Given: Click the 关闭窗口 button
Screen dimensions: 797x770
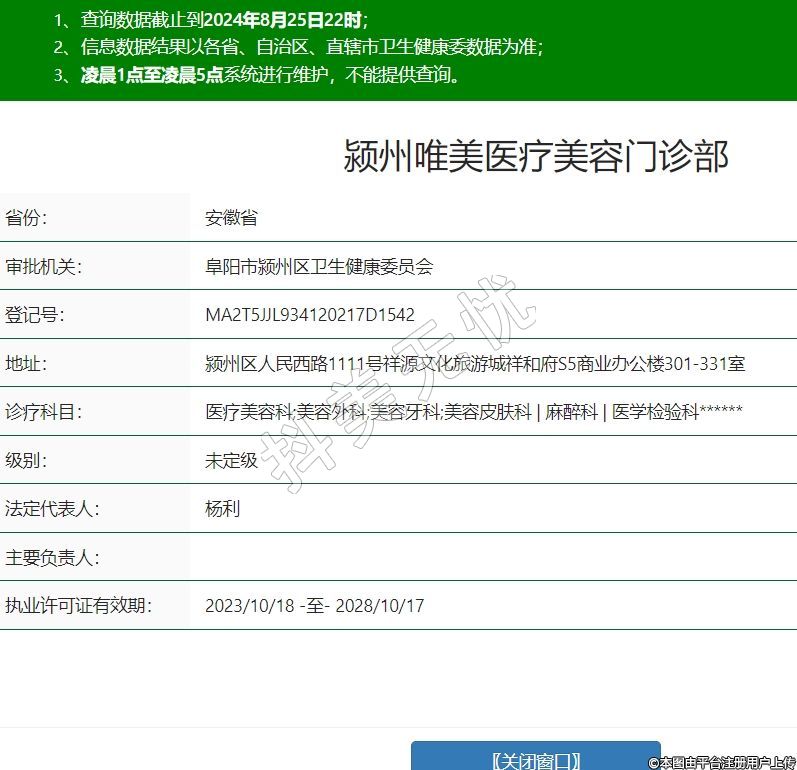Looking at the screenshot, I should [535, 759].
